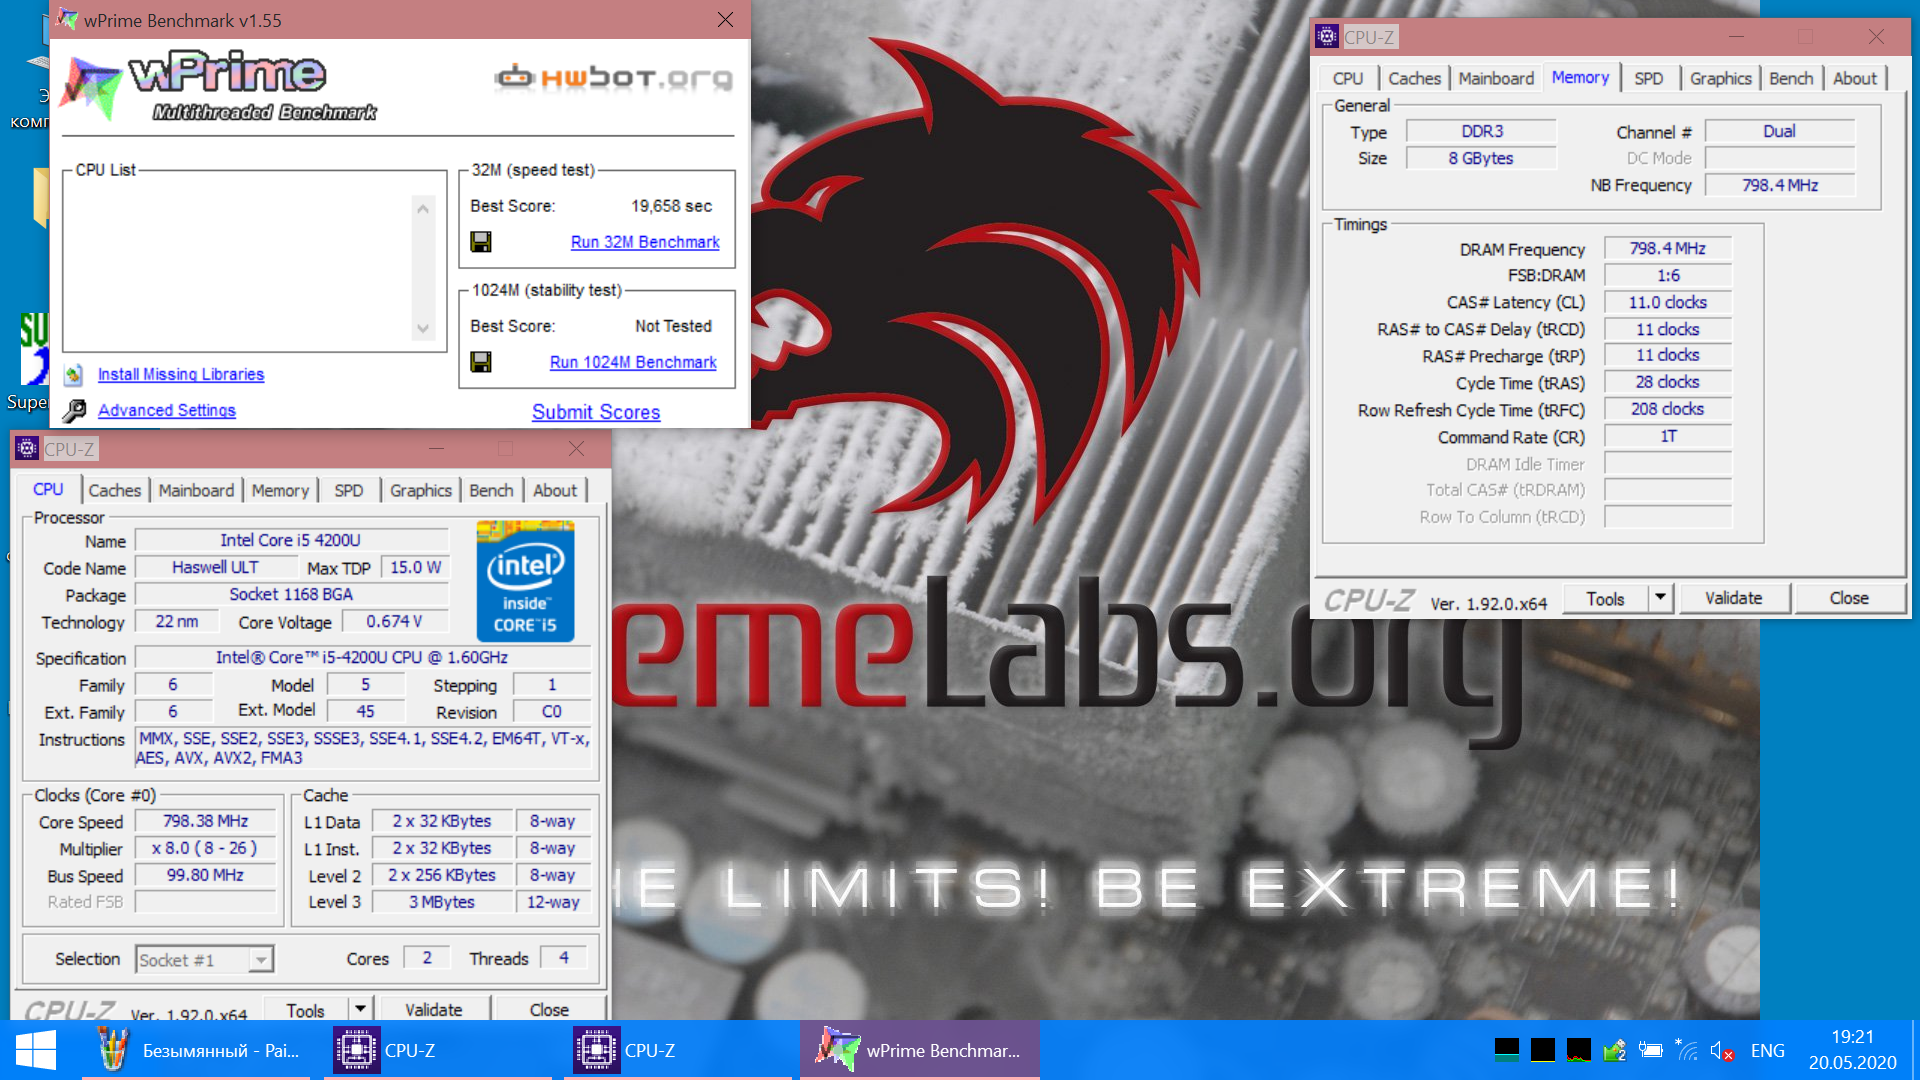Click the CPU List scroll down arrow
Screen dimensions: 1920x1080
423,329
